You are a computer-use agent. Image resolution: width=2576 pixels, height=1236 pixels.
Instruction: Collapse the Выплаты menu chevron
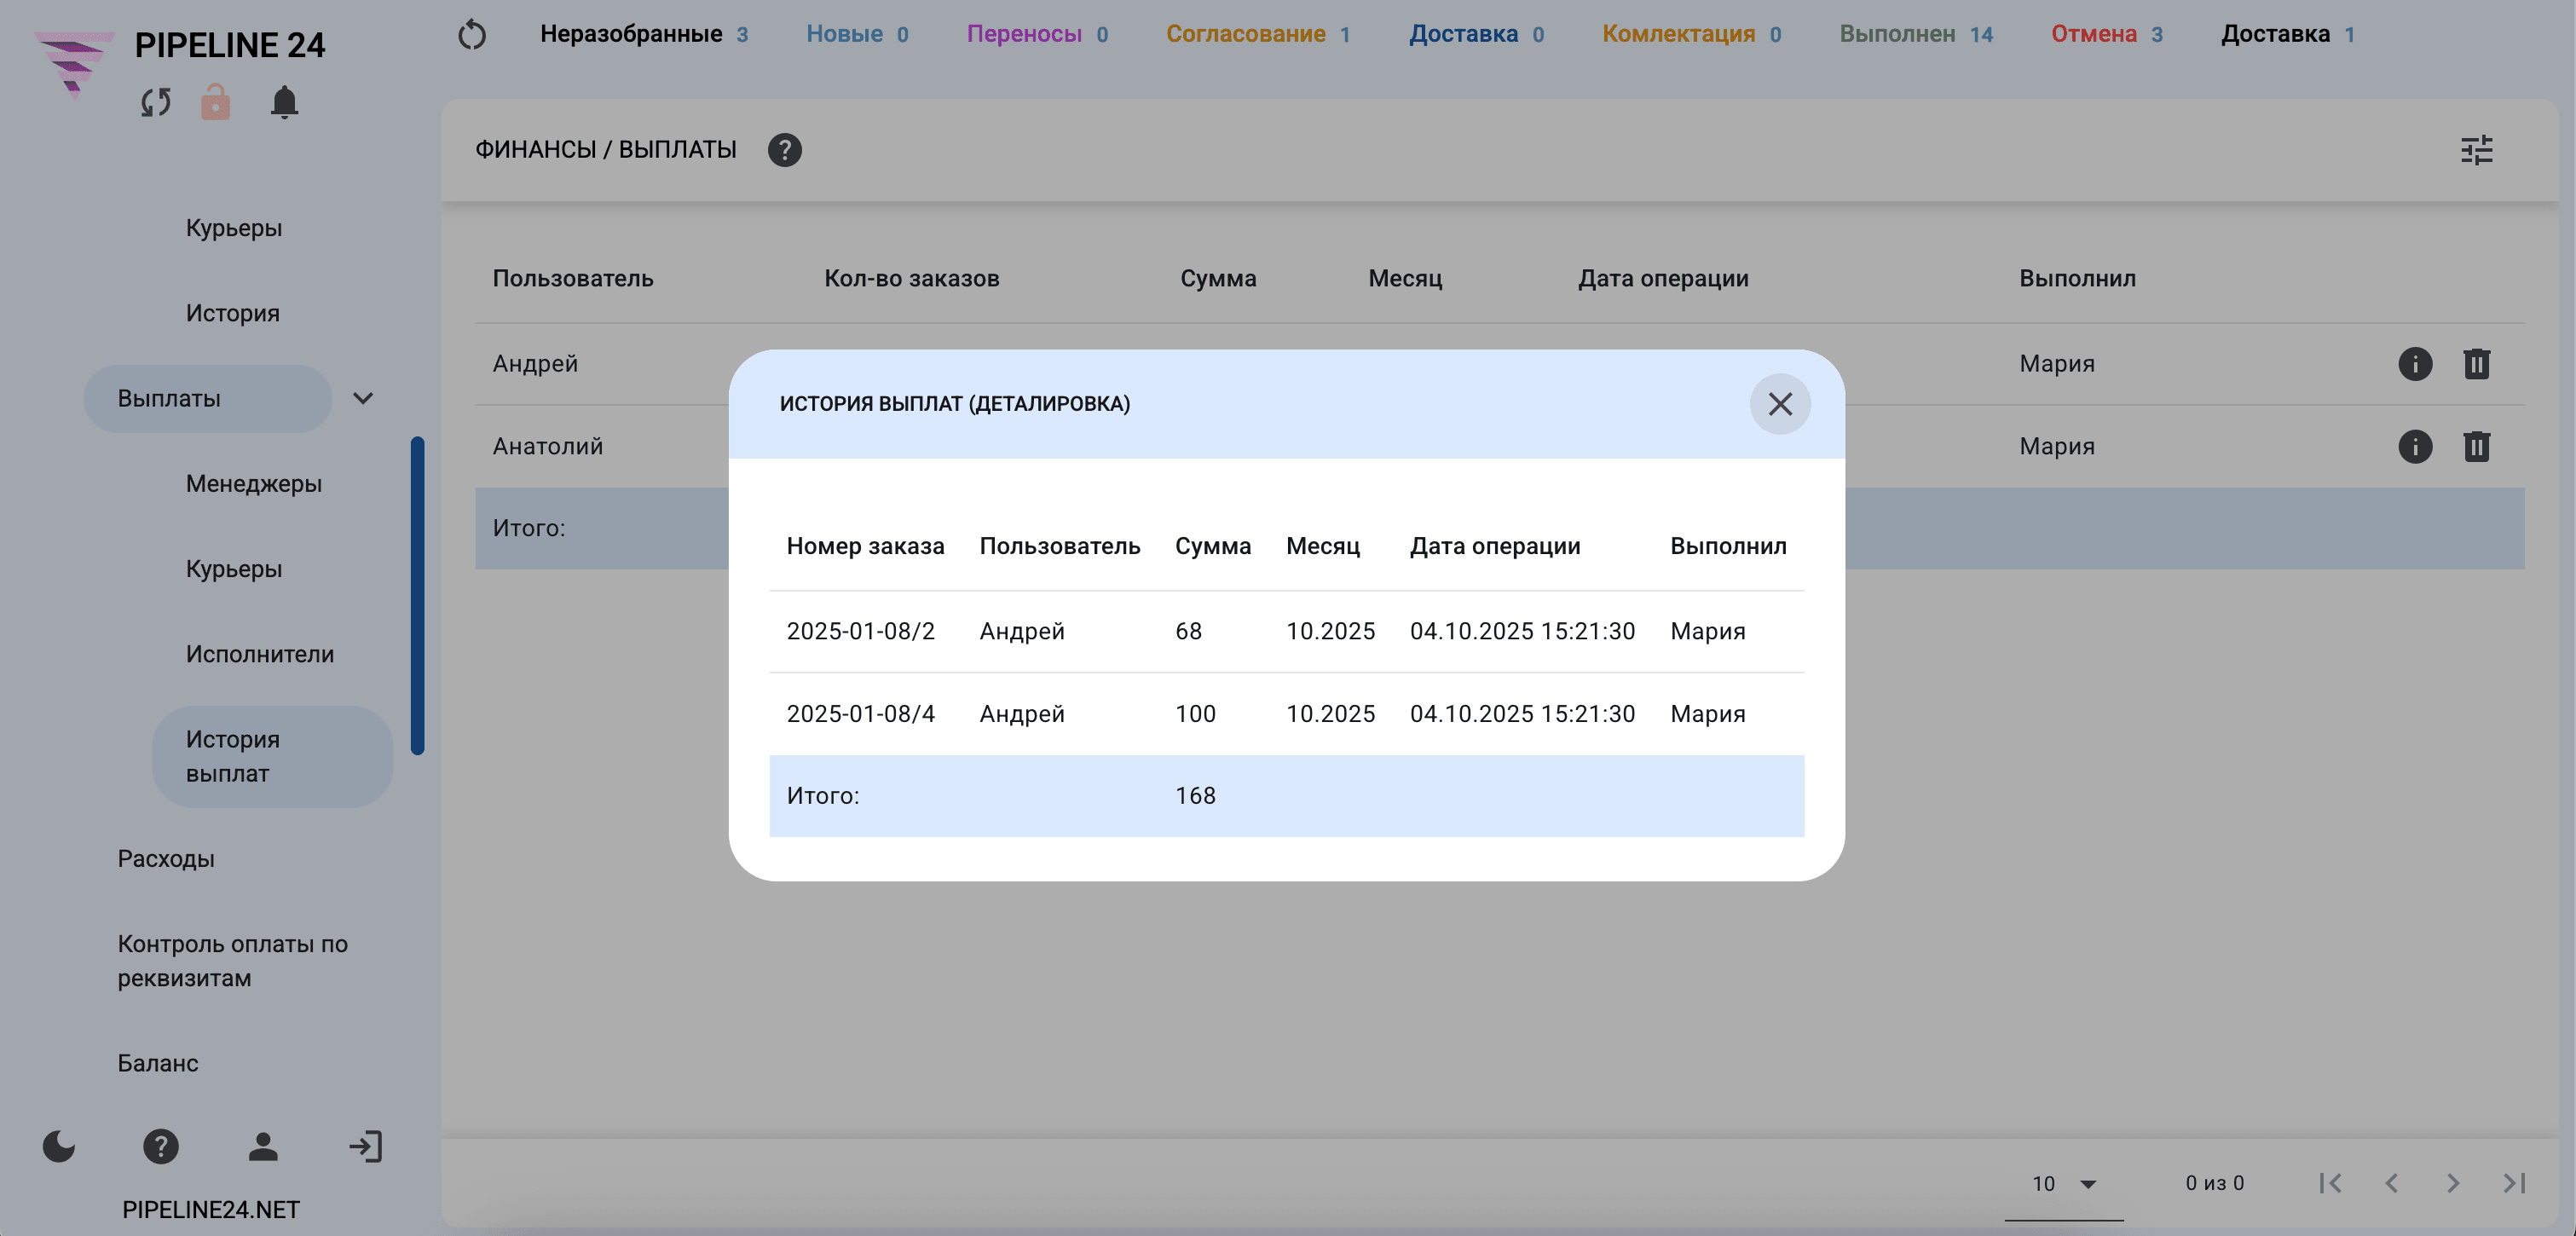click(x=363, y=399)
